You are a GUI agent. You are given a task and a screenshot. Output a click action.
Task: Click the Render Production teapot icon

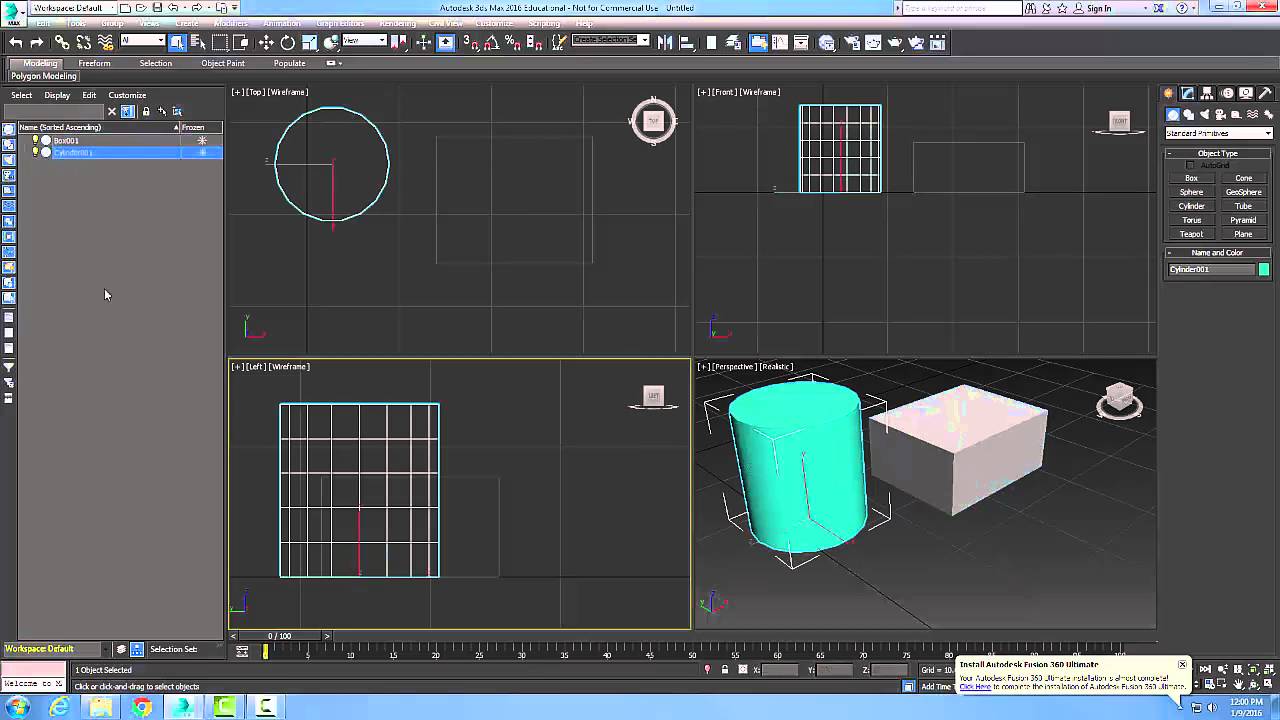point(895,42)
